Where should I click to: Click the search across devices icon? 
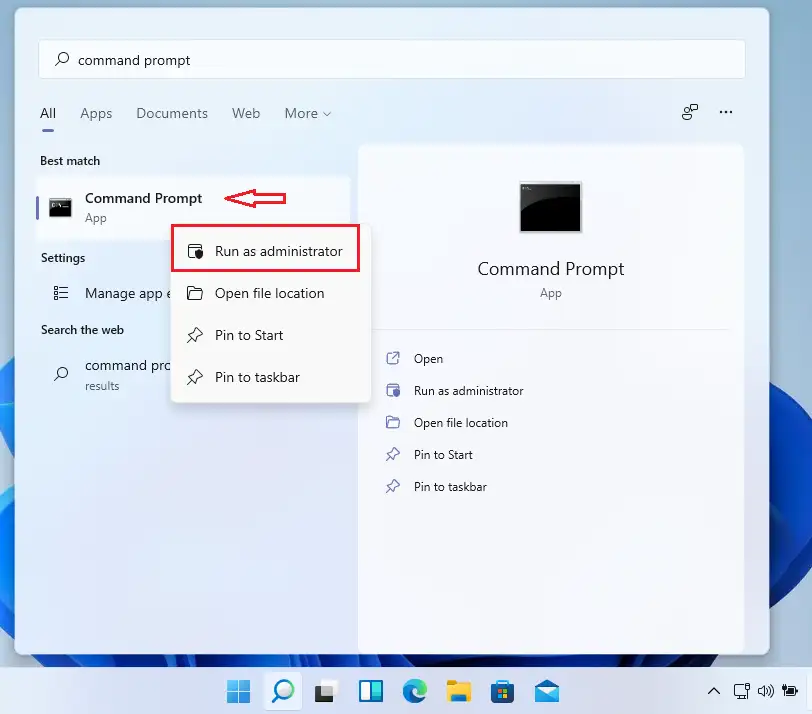(x=690, y=113)
